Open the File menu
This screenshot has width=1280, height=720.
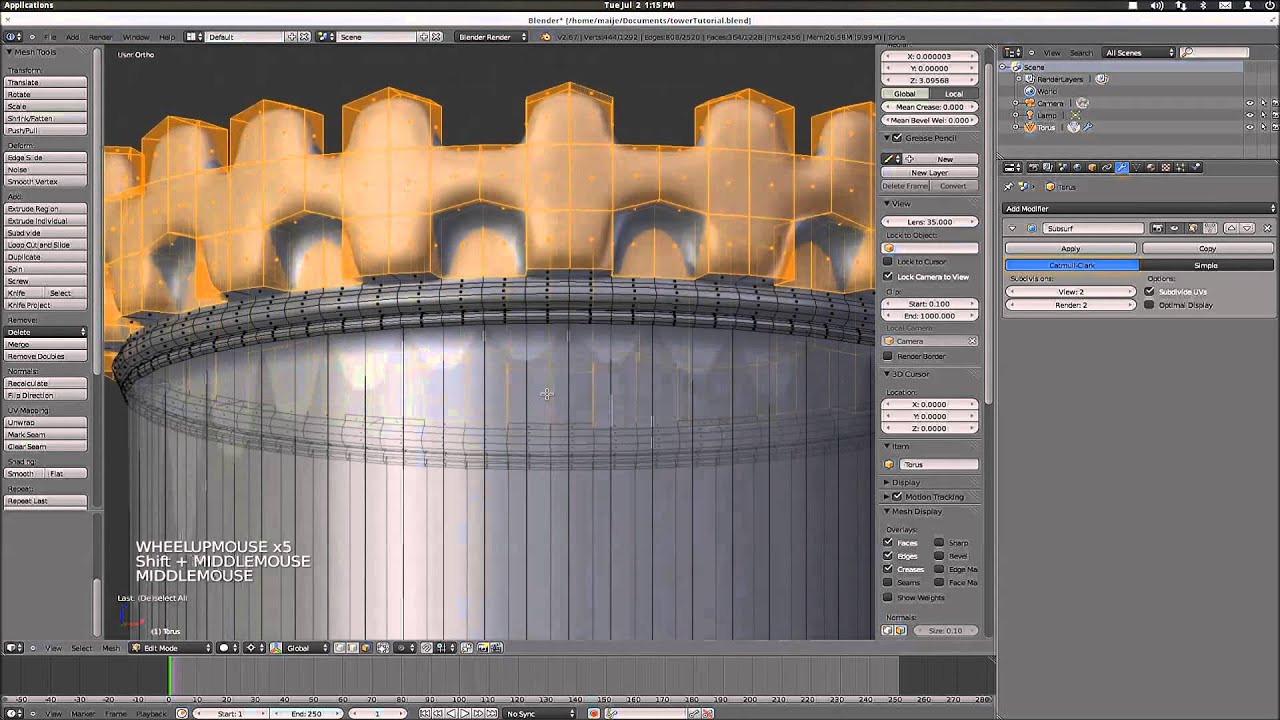(x=49, y=37)
